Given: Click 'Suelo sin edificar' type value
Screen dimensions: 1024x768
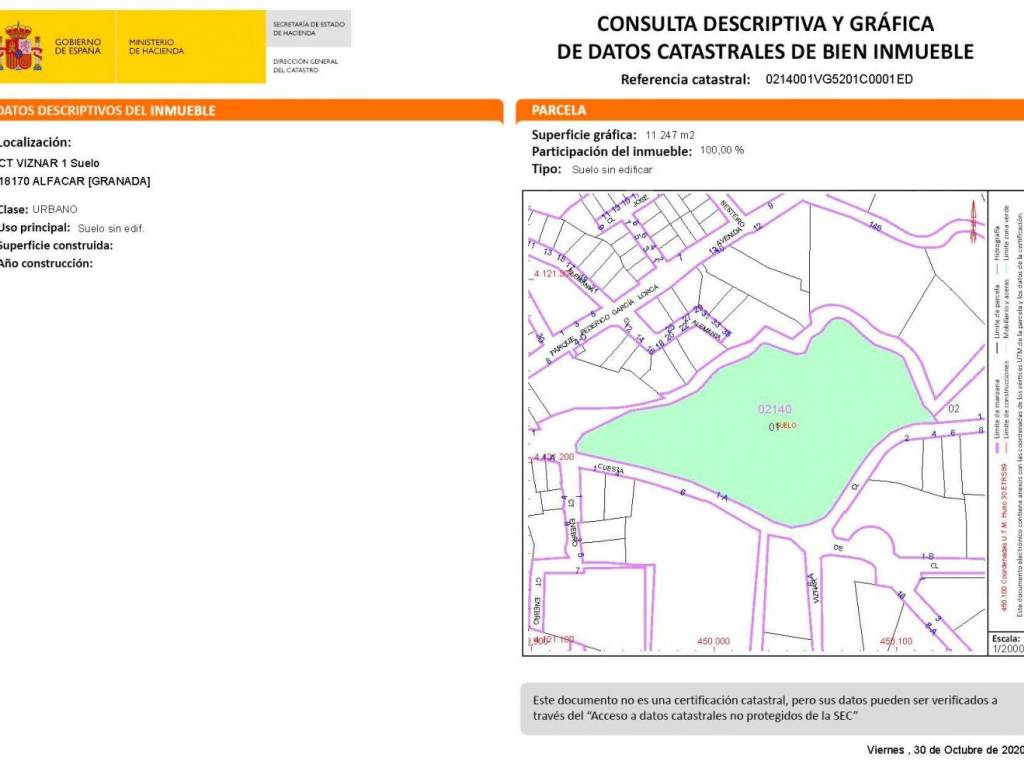Looking at the screenshot, I should (612, 170).
